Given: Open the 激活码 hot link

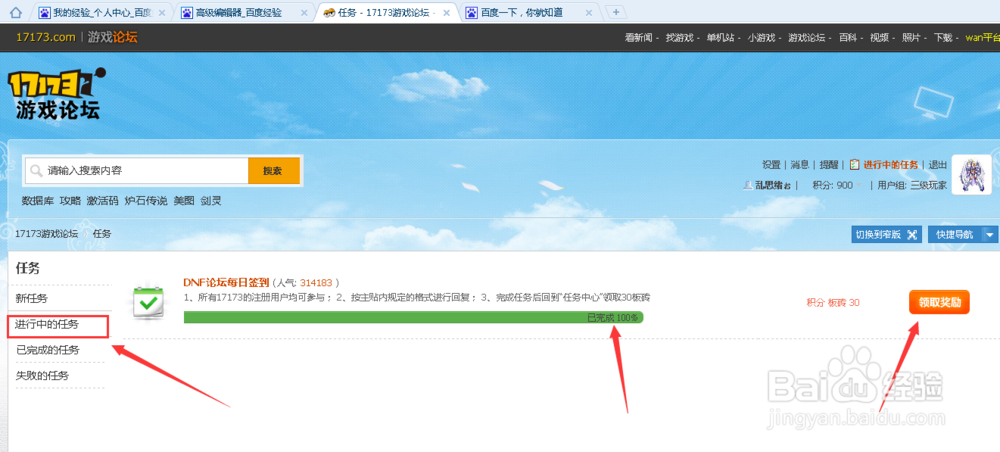Looking at the screenshot, I should (x=103, y=201).
